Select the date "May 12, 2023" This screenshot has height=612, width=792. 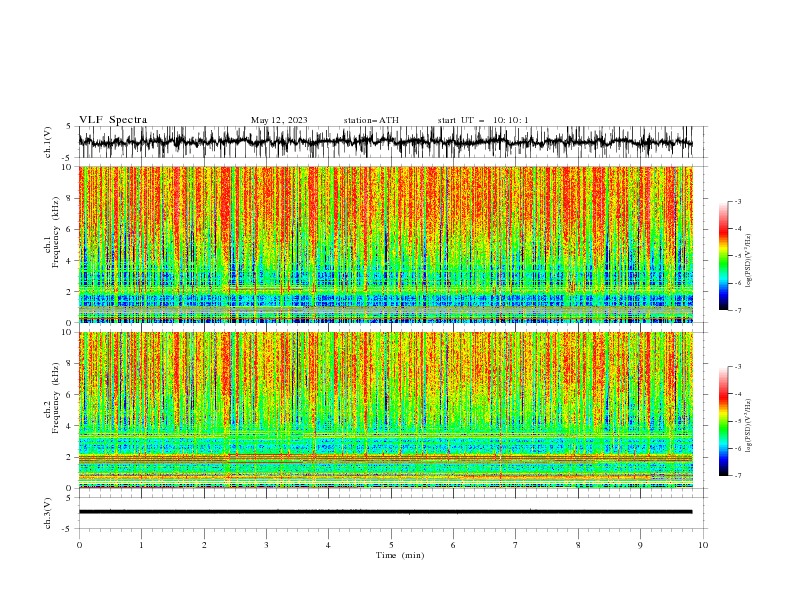[279, 120]
